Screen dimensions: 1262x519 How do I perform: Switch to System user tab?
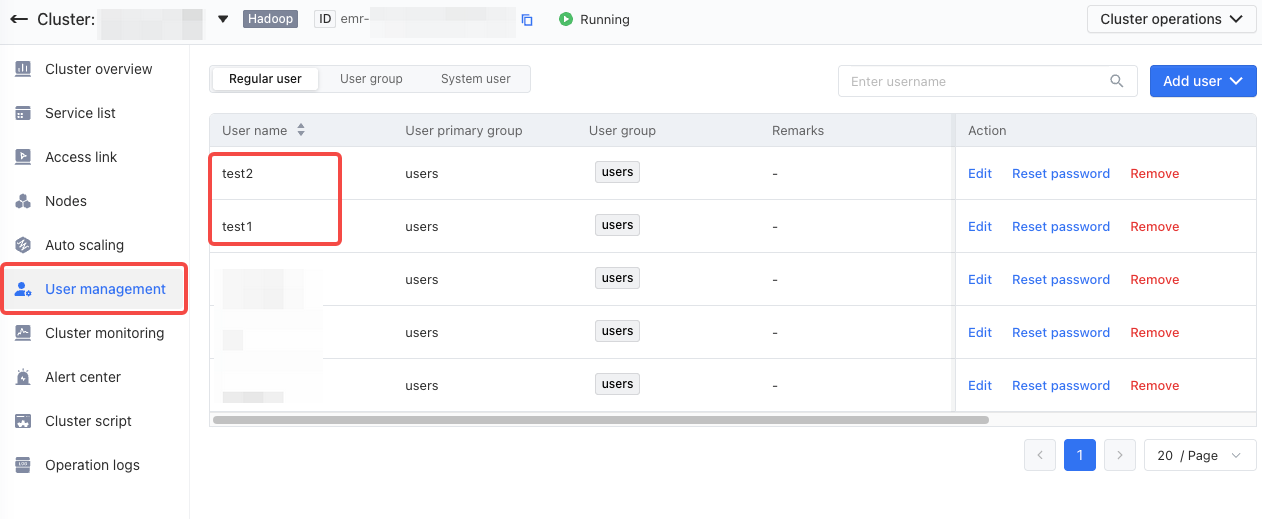click(x=476, y=79)
